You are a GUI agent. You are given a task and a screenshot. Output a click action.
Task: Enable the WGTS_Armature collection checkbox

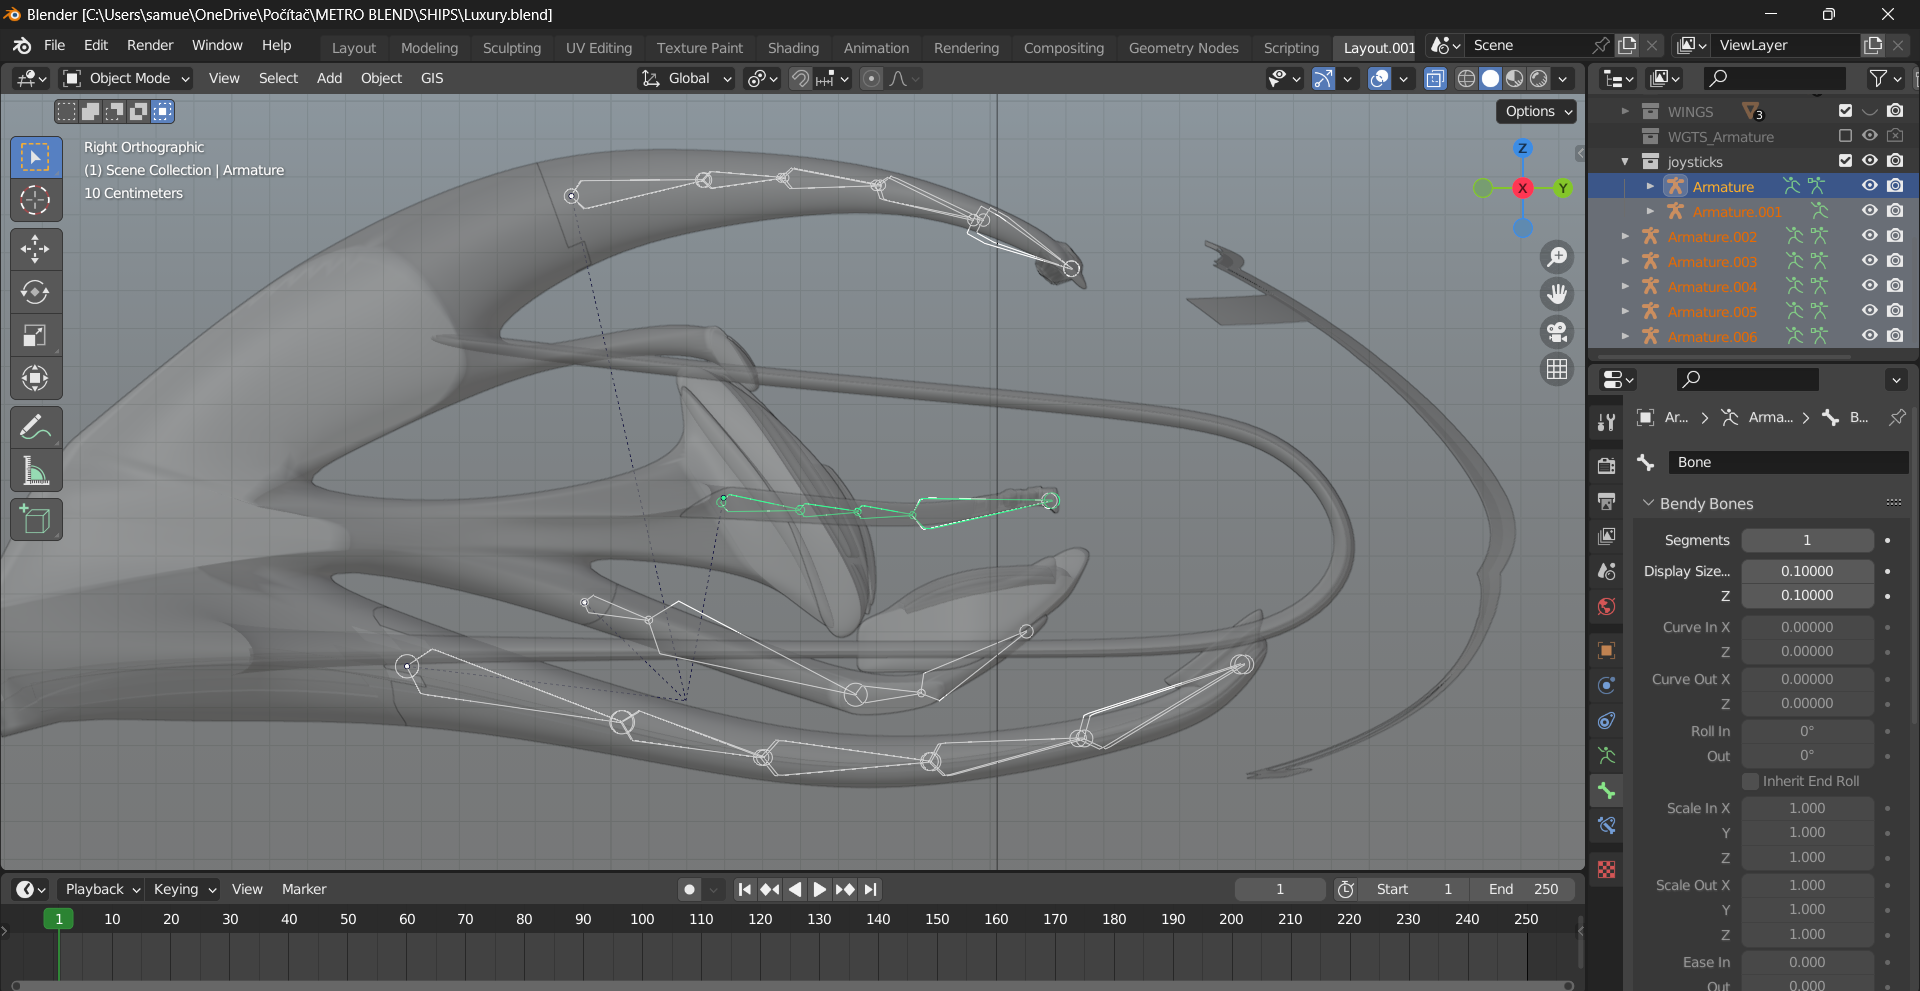click(x=1845, y=136)
